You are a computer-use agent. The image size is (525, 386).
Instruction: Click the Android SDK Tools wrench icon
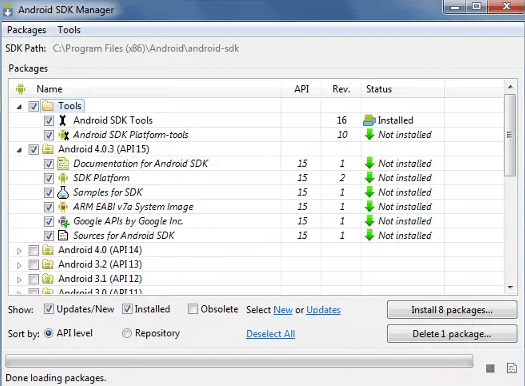pos(63,120)
